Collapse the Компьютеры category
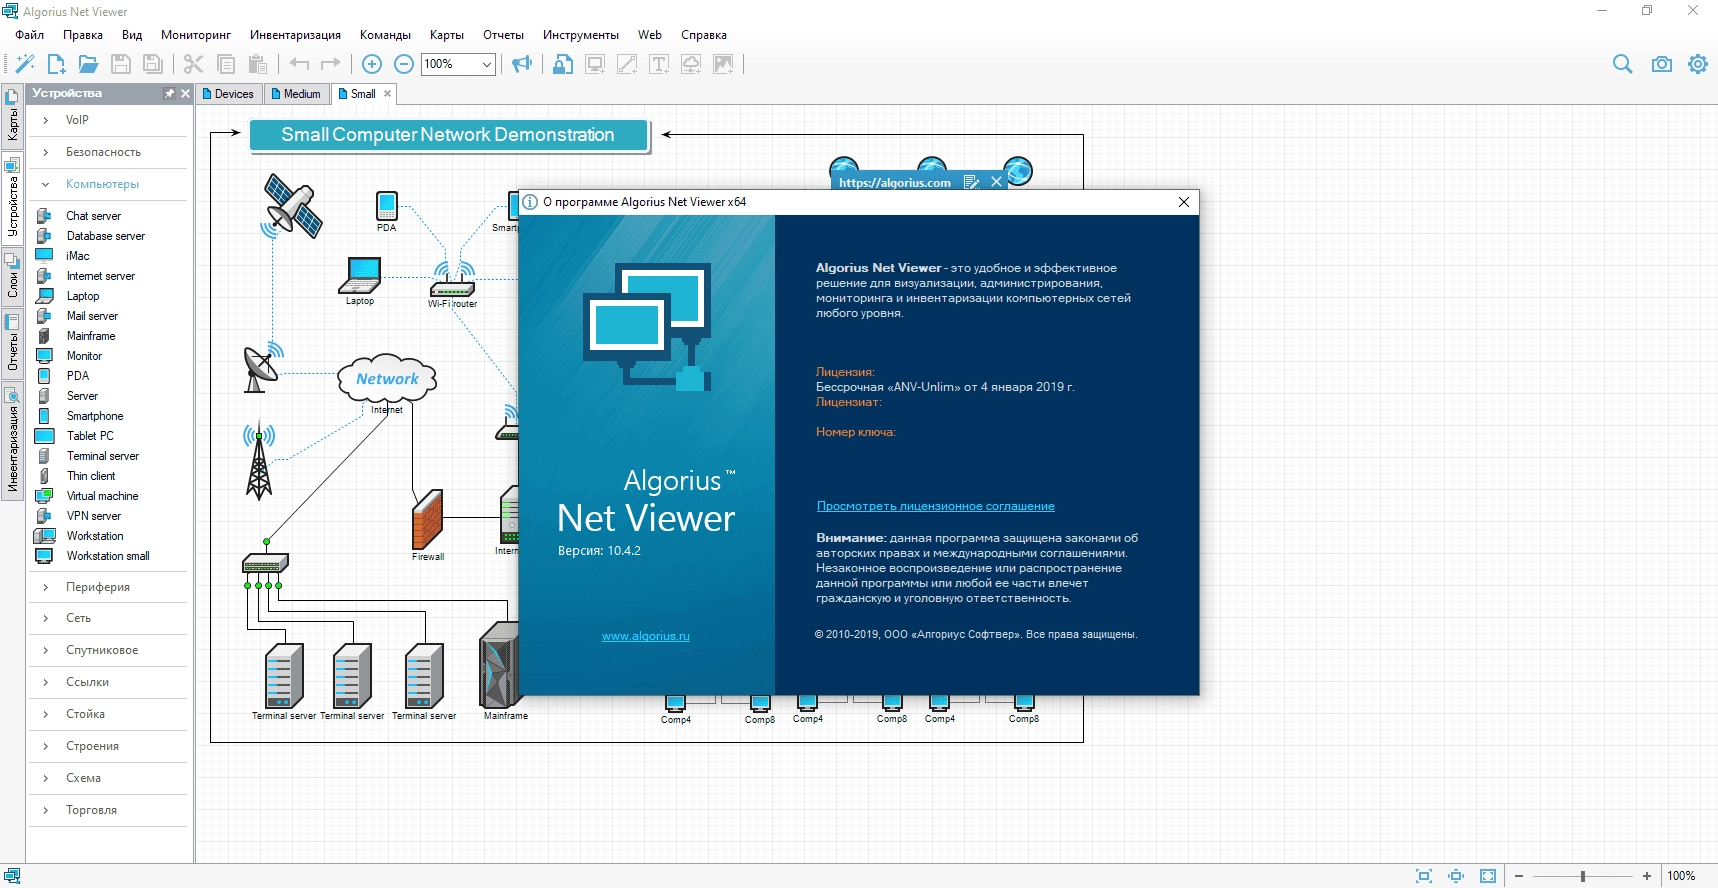 (46, 184)
